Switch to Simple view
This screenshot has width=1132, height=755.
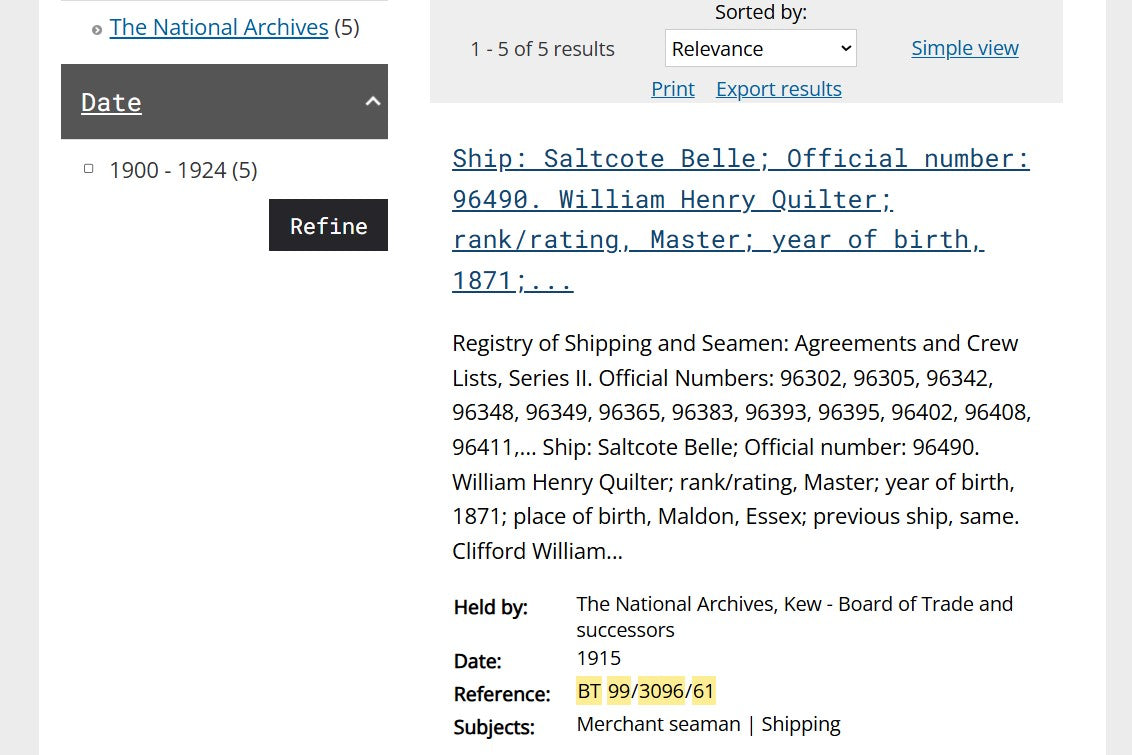pyautogui.click(x=964, y=48)
